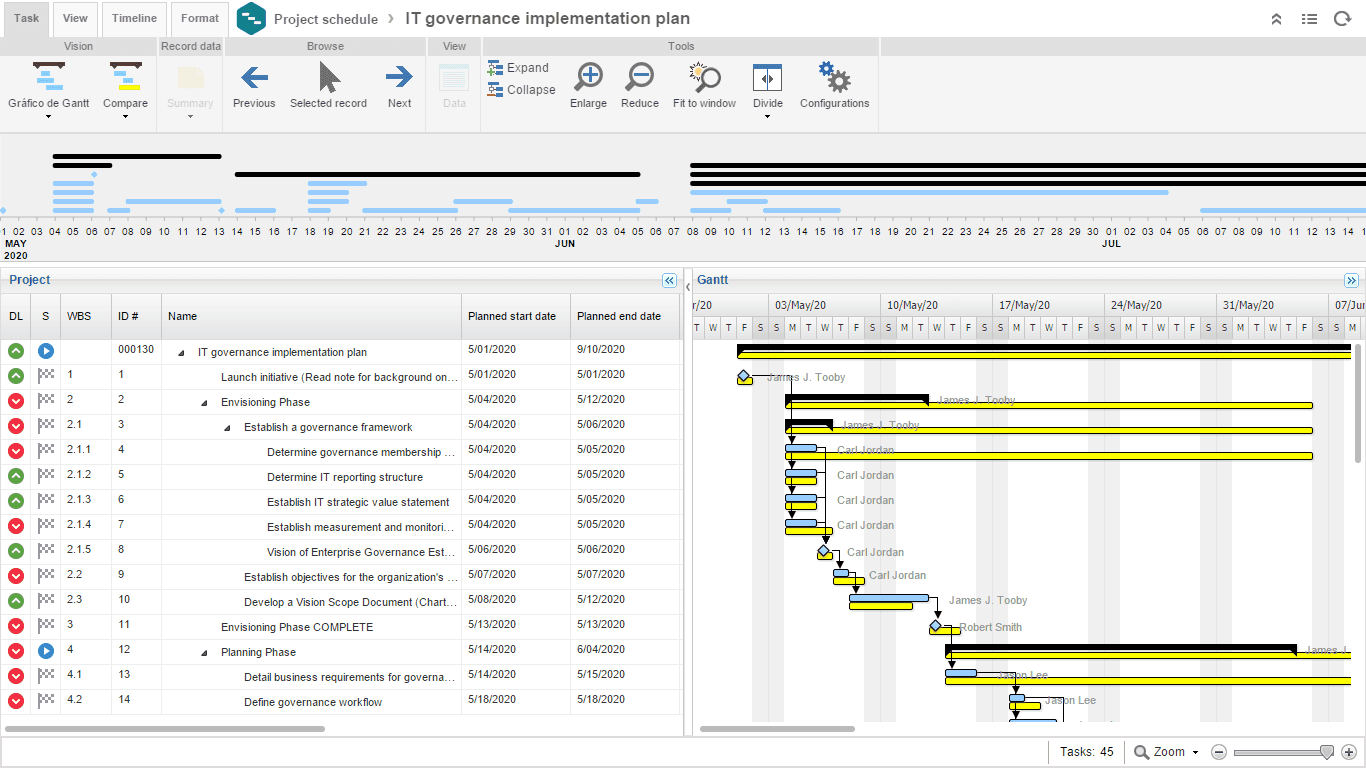The image size is (1366, 768).
Task: Select the Define governance workflow row
Action: (341, 701)
